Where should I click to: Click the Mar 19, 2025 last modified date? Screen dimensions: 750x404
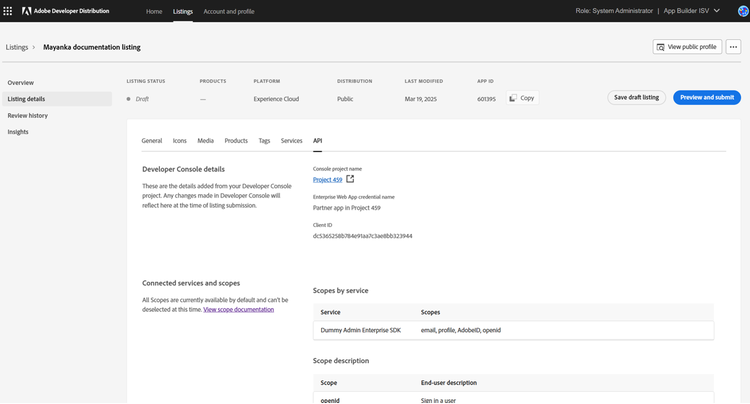point(420,99)
